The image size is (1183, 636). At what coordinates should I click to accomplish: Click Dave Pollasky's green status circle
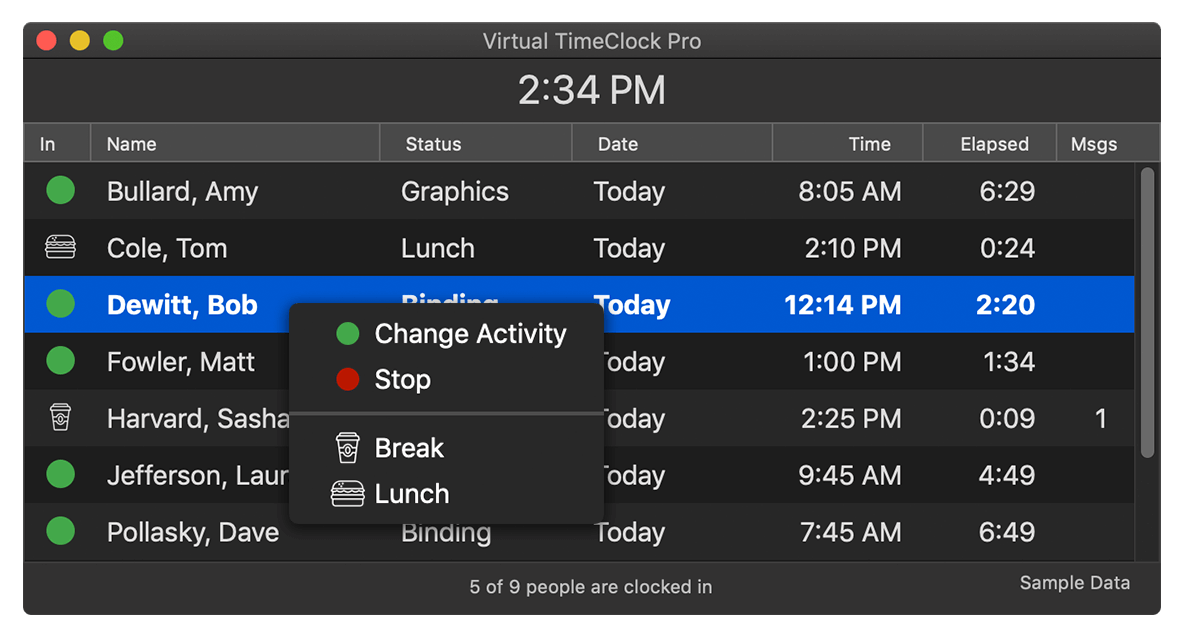point(60,530)
